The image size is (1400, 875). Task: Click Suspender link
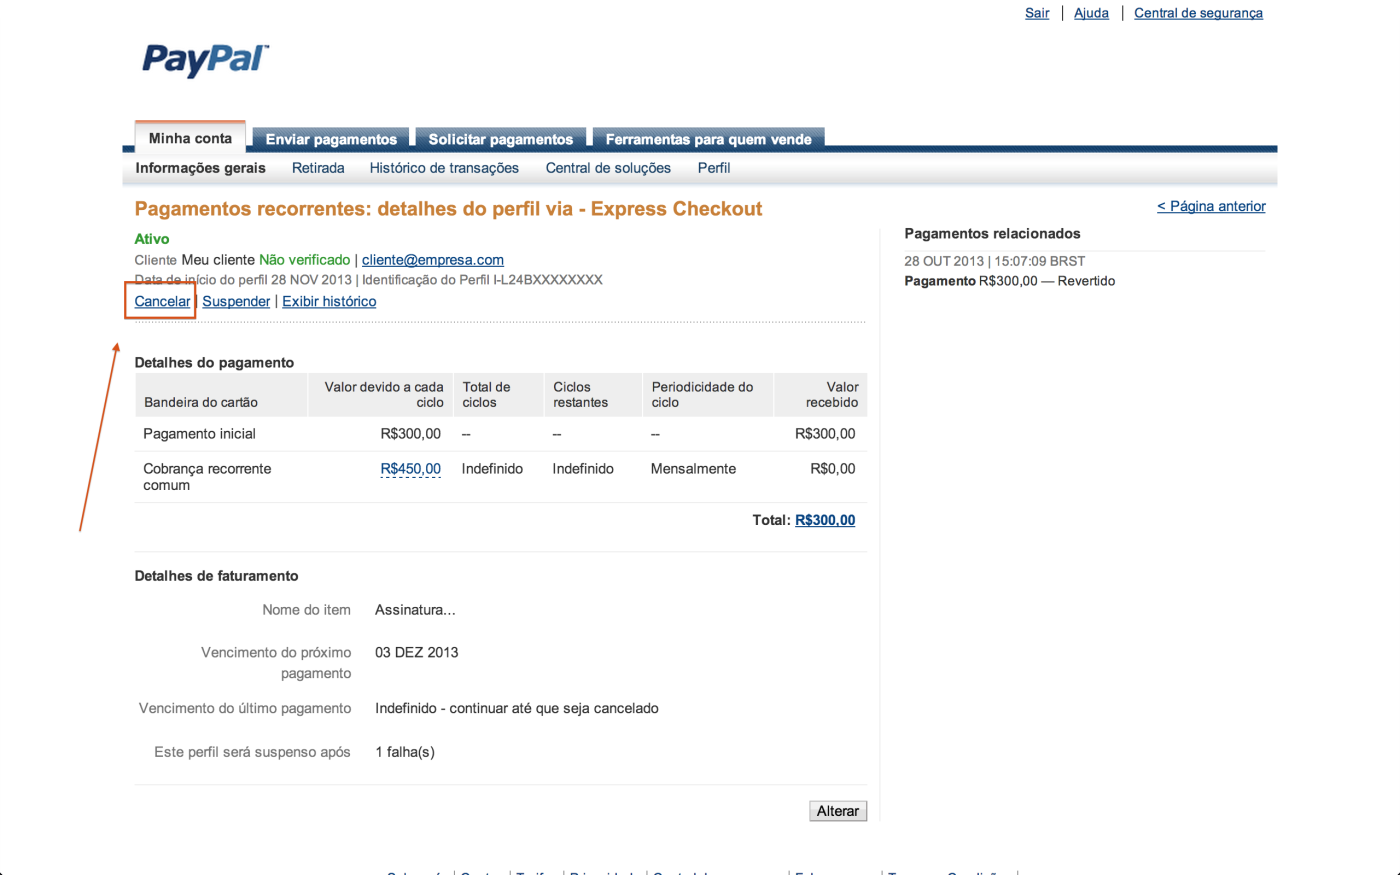coord(236,301)
